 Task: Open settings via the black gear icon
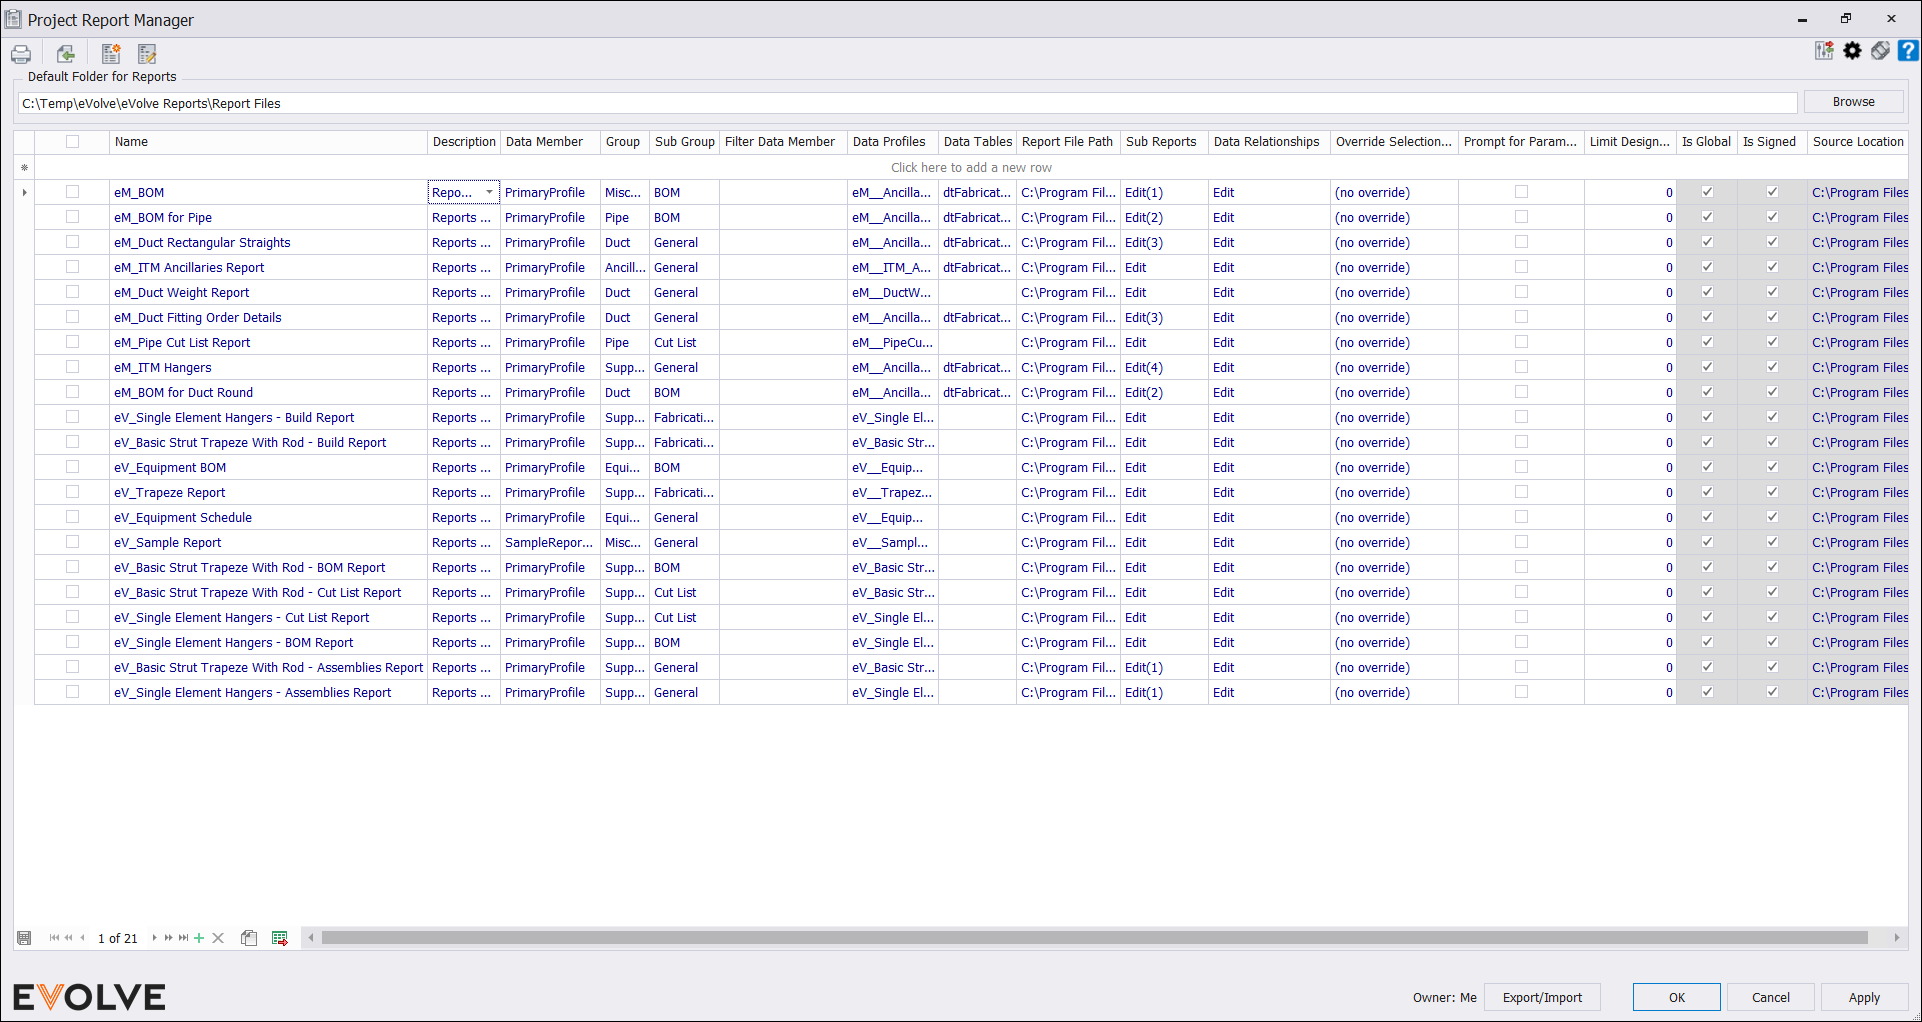pyautogui.click(x=1852, y=51)
